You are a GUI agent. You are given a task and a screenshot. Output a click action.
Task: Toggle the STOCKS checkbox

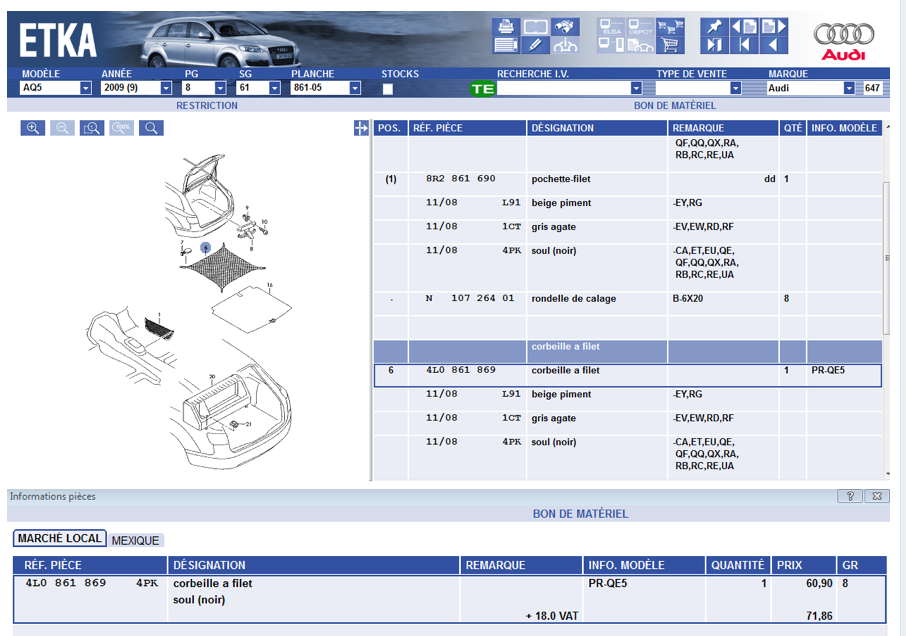(387, 89)
